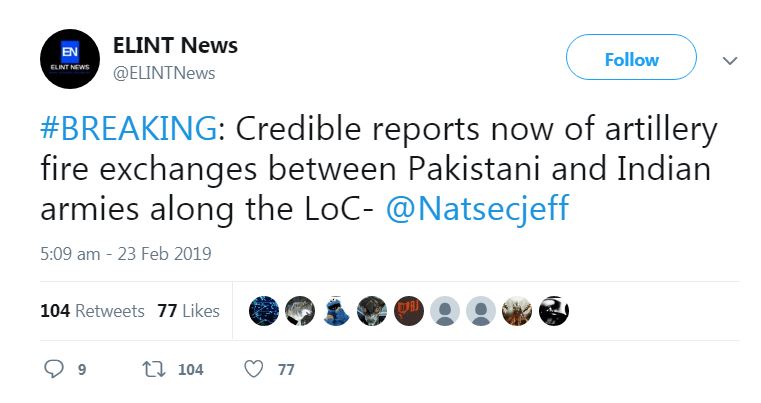Click the ELINT News display name
Screen dimensions: 761x403
coord(176,46)
